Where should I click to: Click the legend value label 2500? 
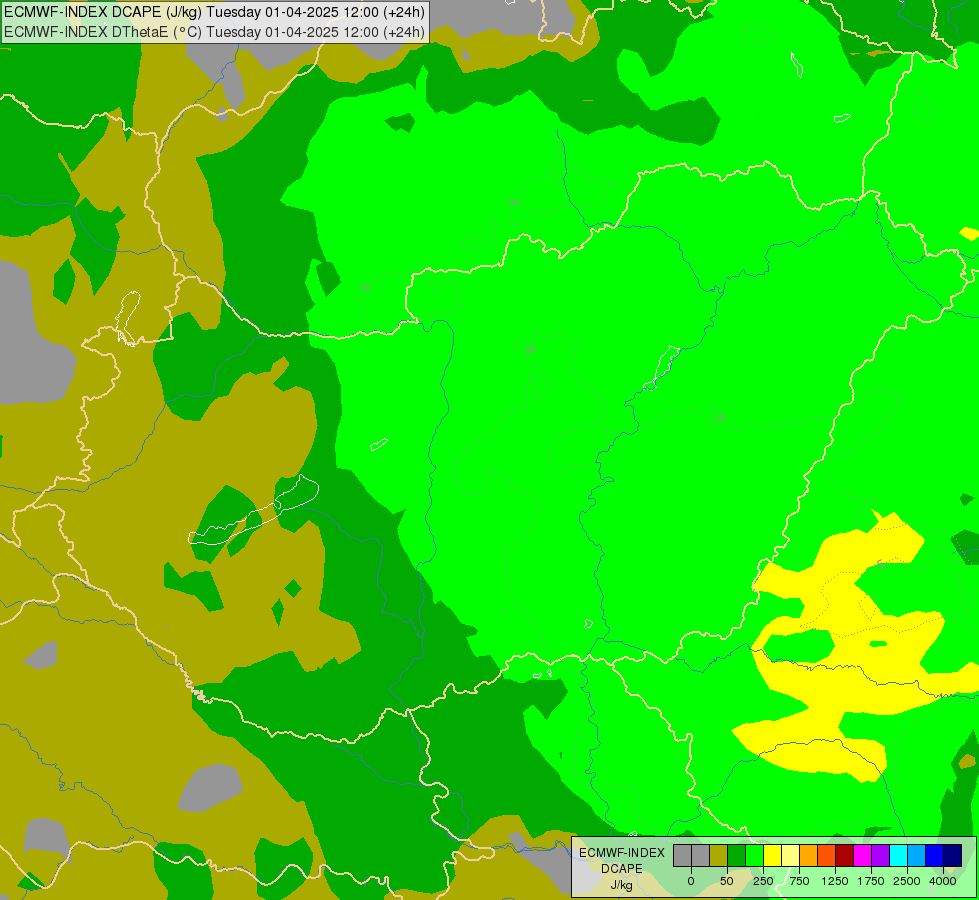coord(907,881)
